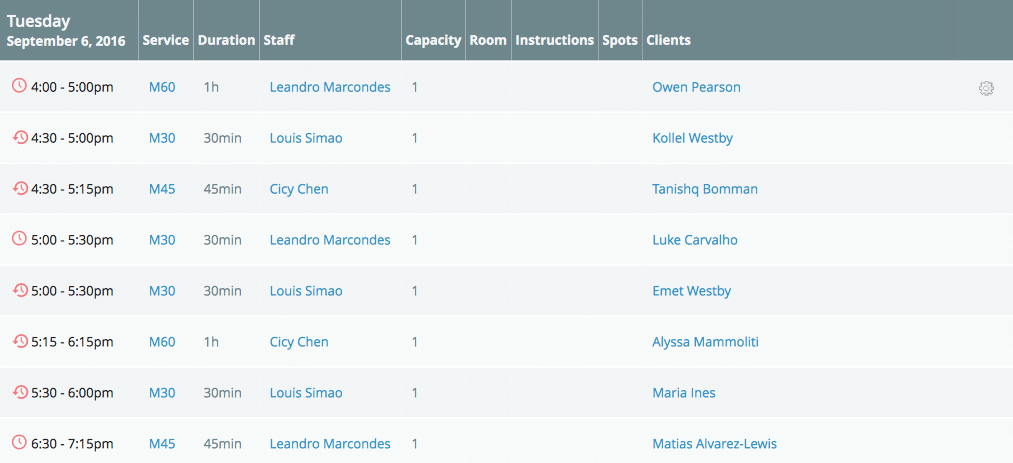Open client Alyssa Mammoliti
1013x463 pixels.
tap(705, 342)
